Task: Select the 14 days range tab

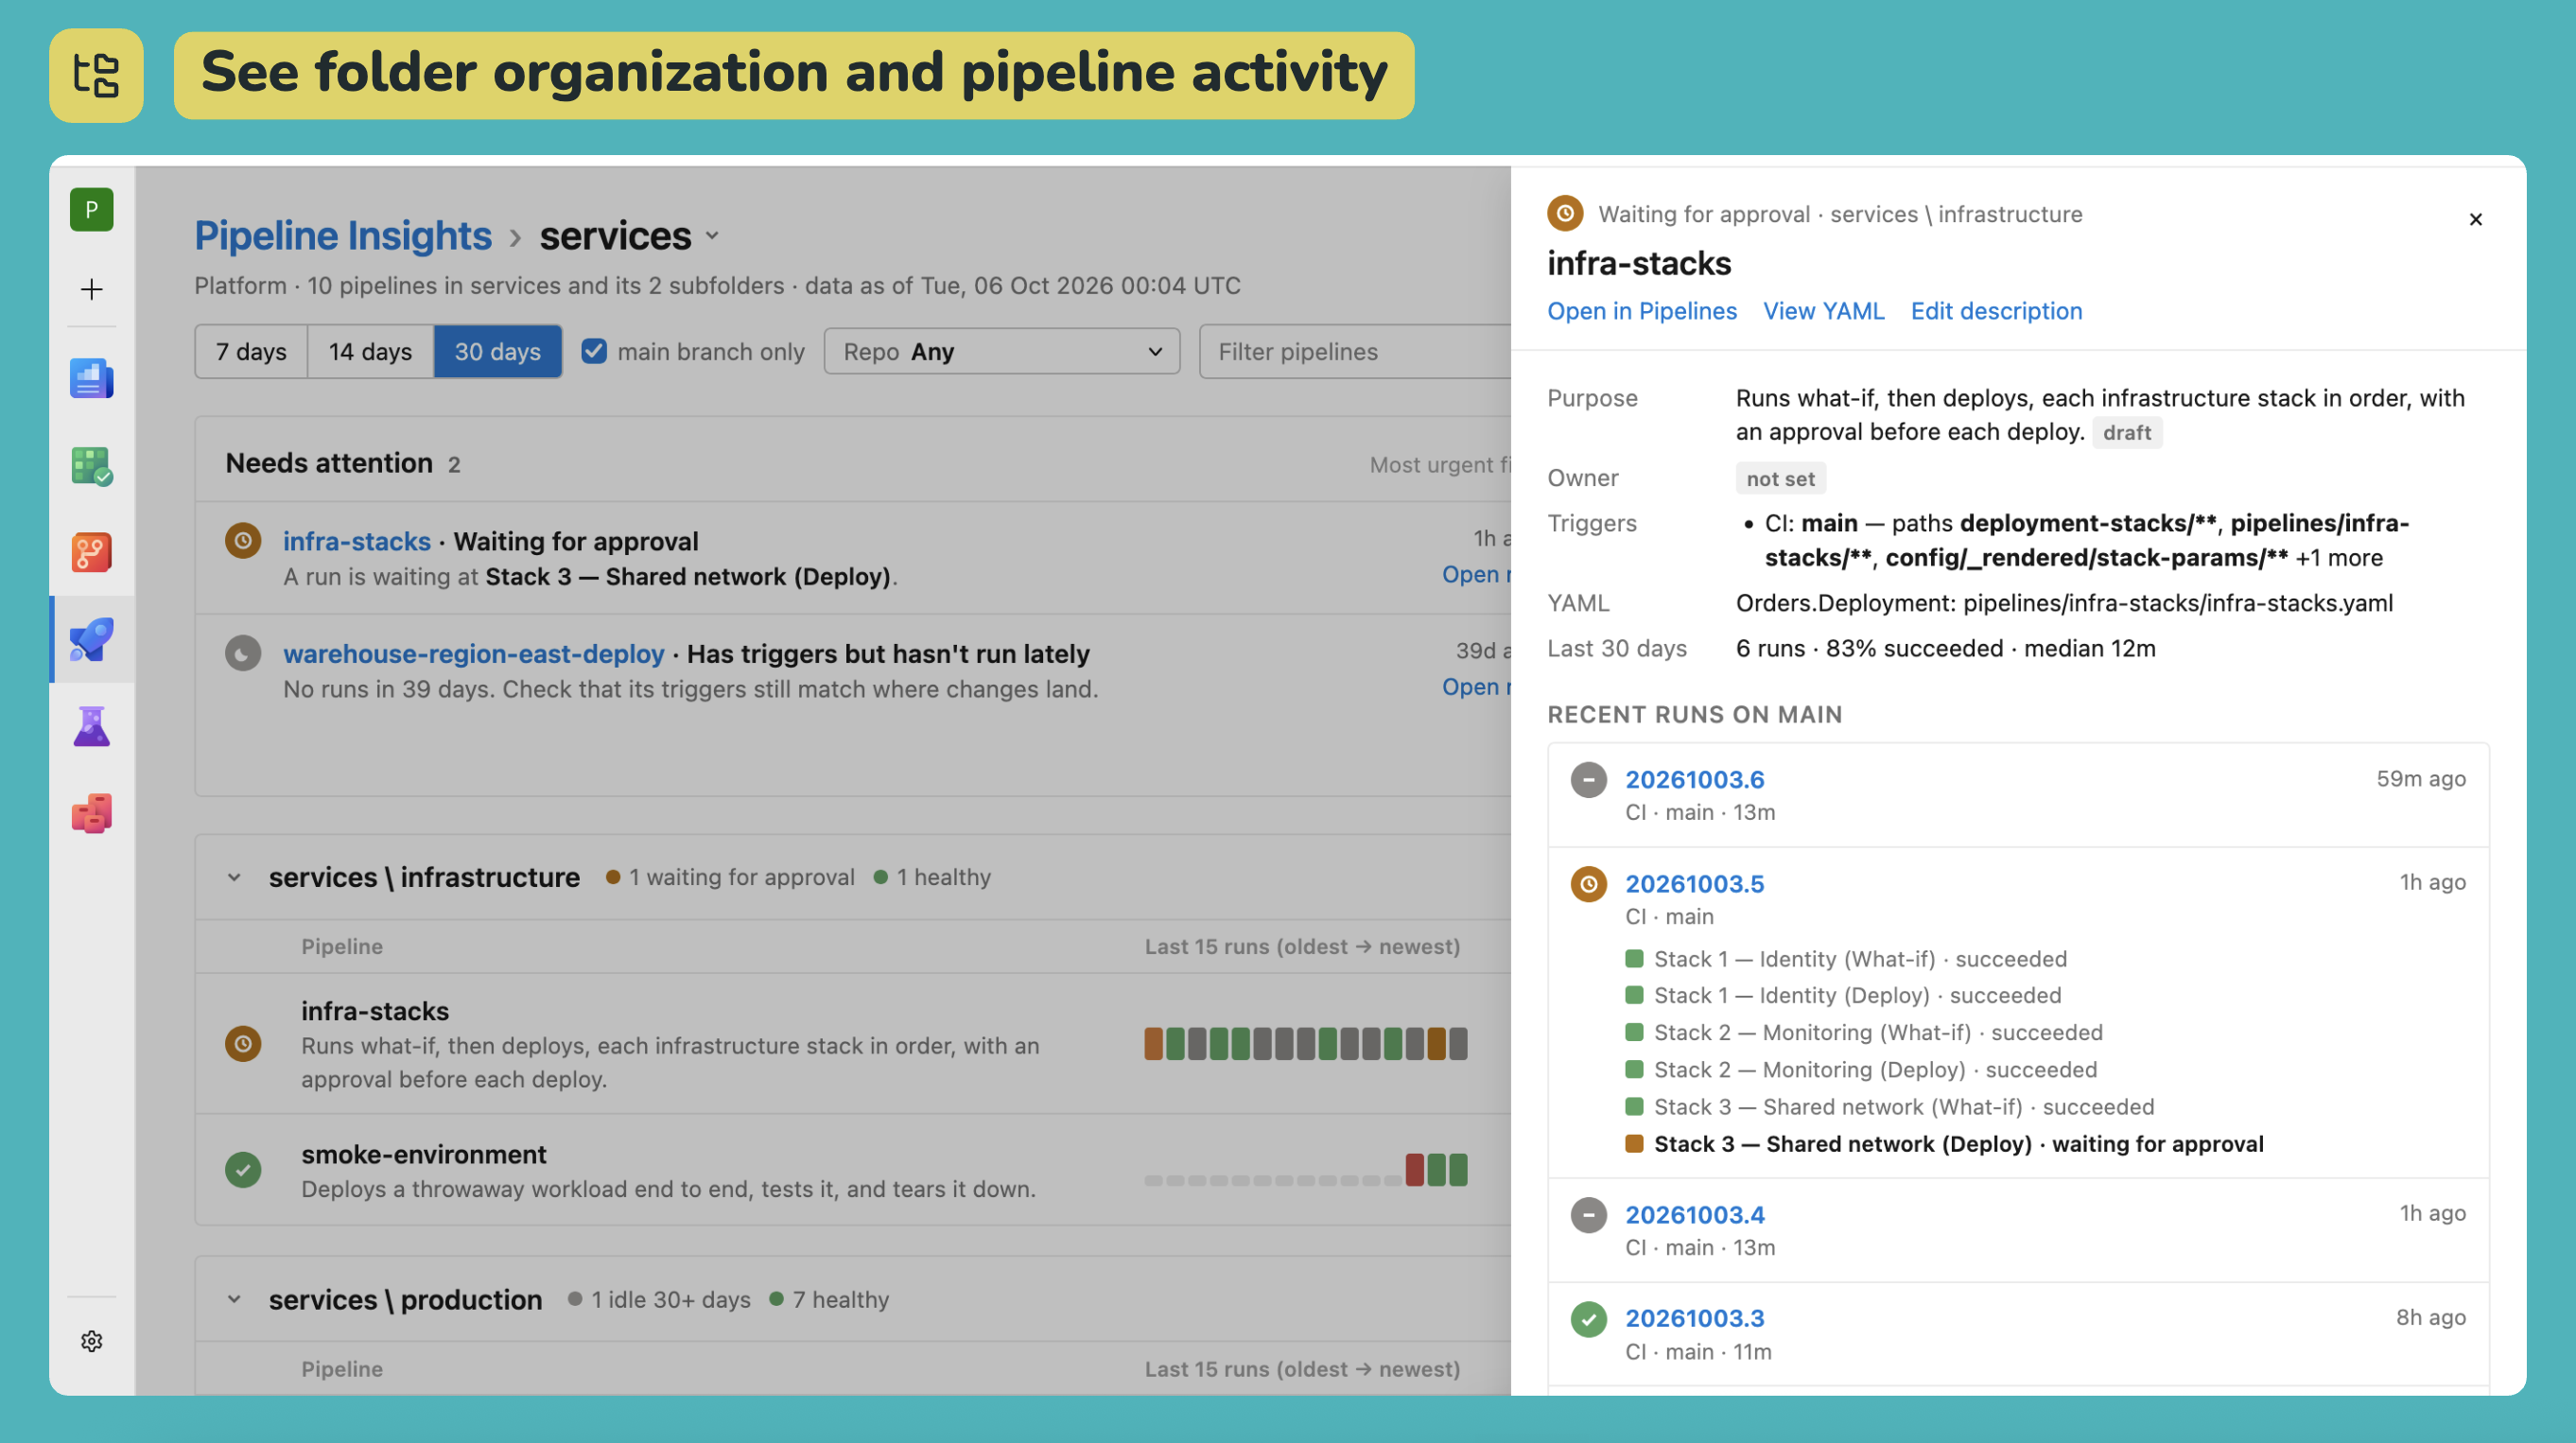Action: pos(370,351)
